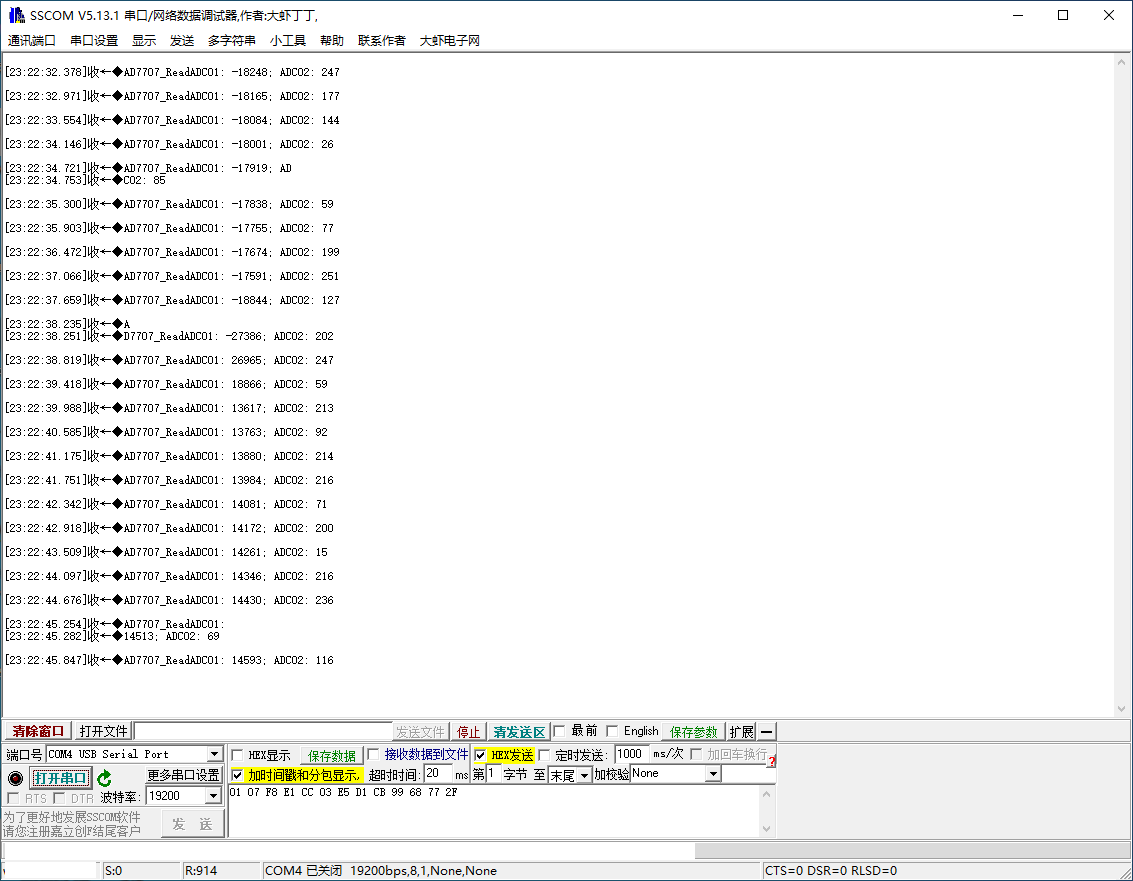
Task: Click the green refresh ports icon
Action: [x=104, y=778]
